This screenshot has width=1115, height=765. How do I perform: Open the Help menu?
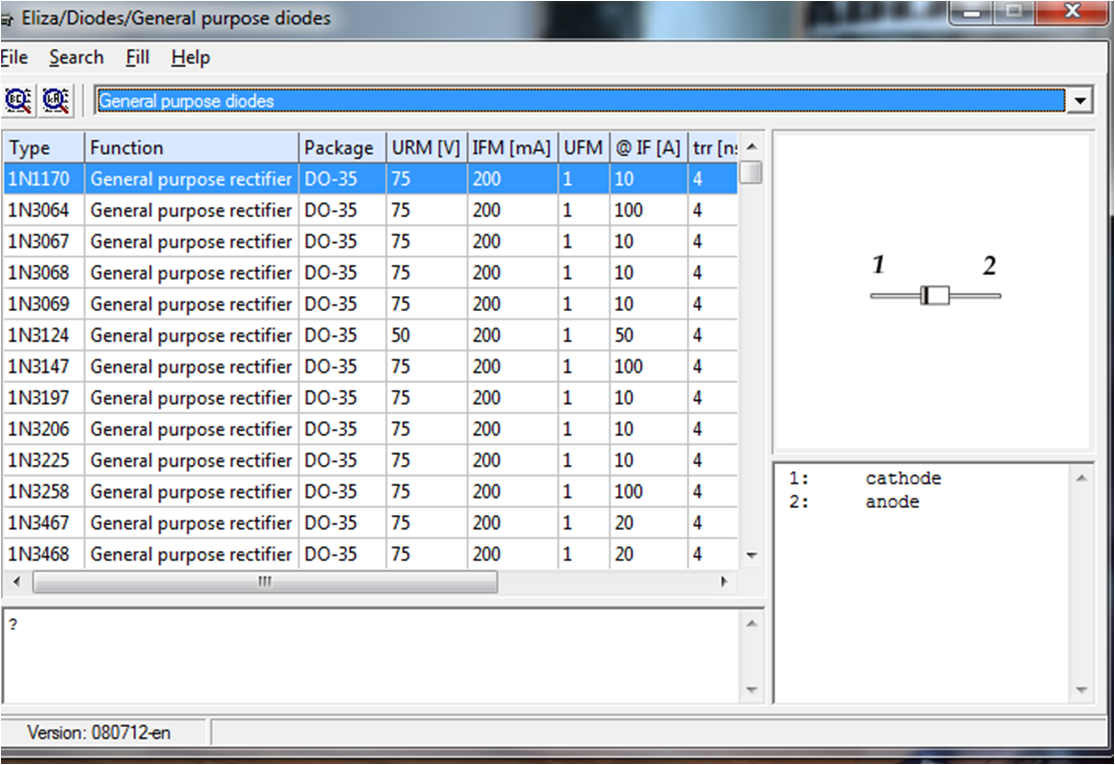[x=191, y=58]
